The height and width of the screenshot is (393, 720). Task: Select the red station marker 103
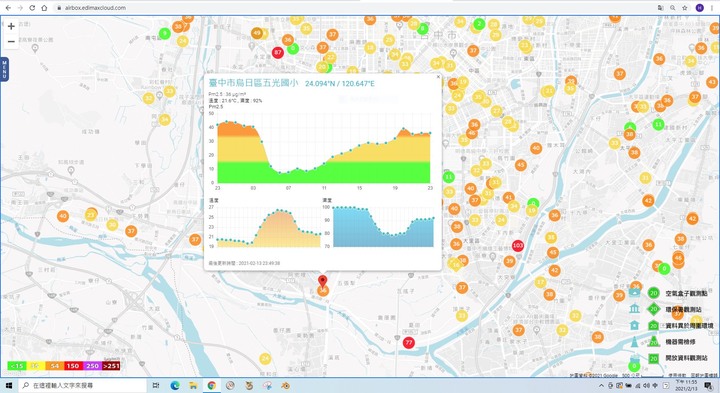[518, 246]
